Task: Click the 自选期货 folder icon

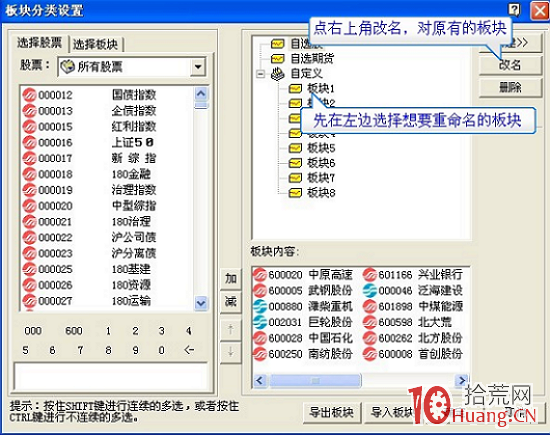Action: click(277, 58)
